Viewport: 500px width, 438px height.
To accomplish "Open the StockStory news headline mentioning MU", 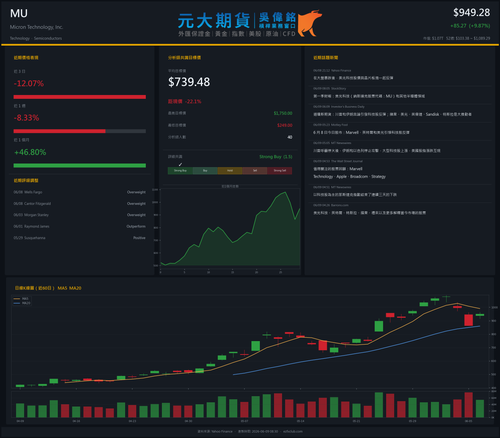I will [369, 96].
